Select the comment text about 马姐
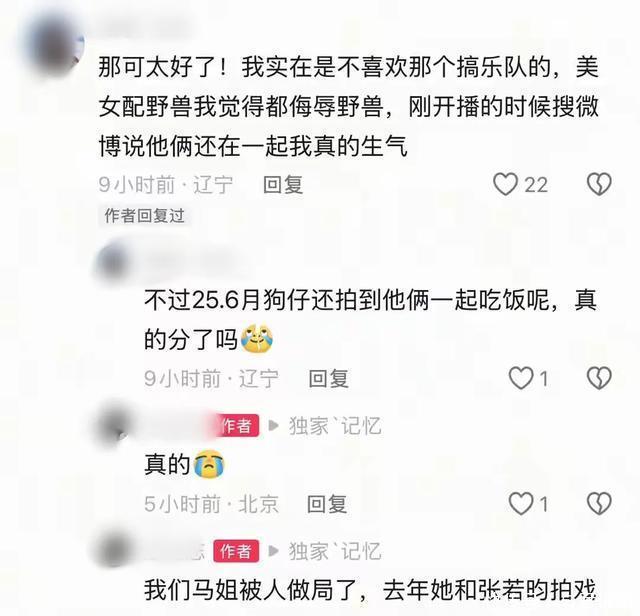 point(370,590)
